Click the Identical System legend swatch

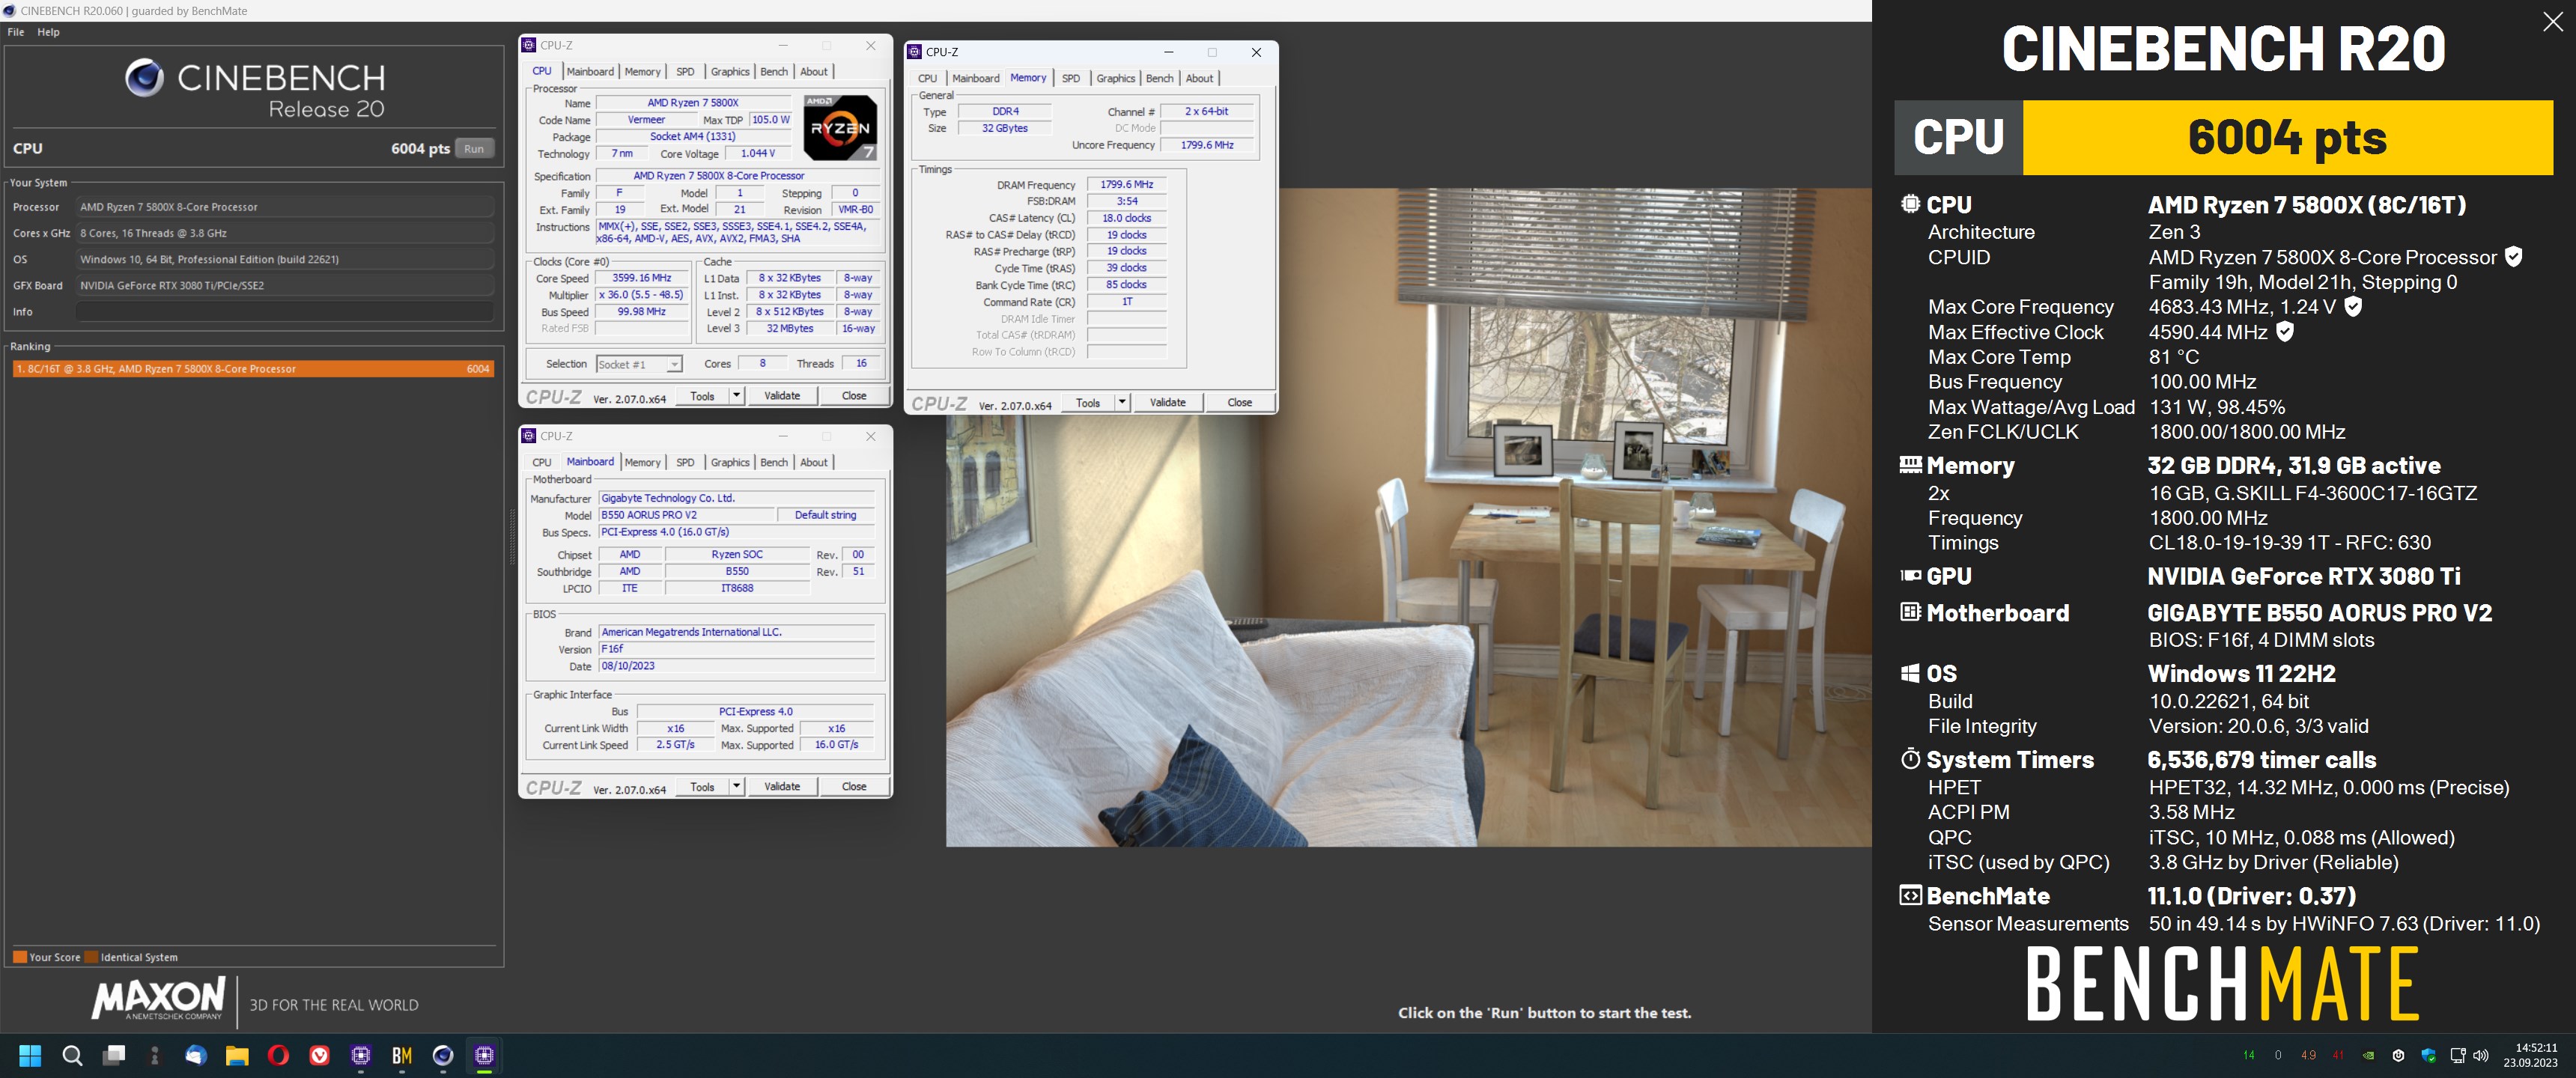pyautogui.click(x=91, y=957)
